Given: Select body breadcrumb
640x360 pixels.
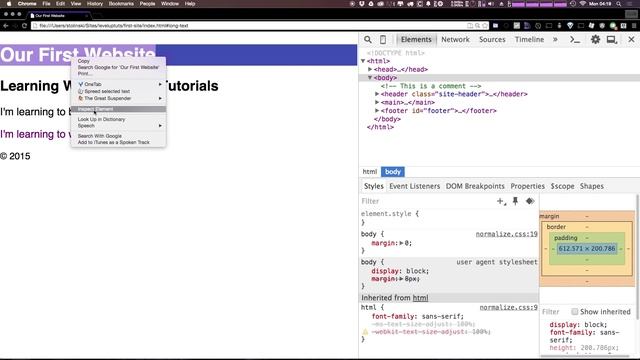Looking at the screenshot, I should pyautogui.click(x=393, y=172).
